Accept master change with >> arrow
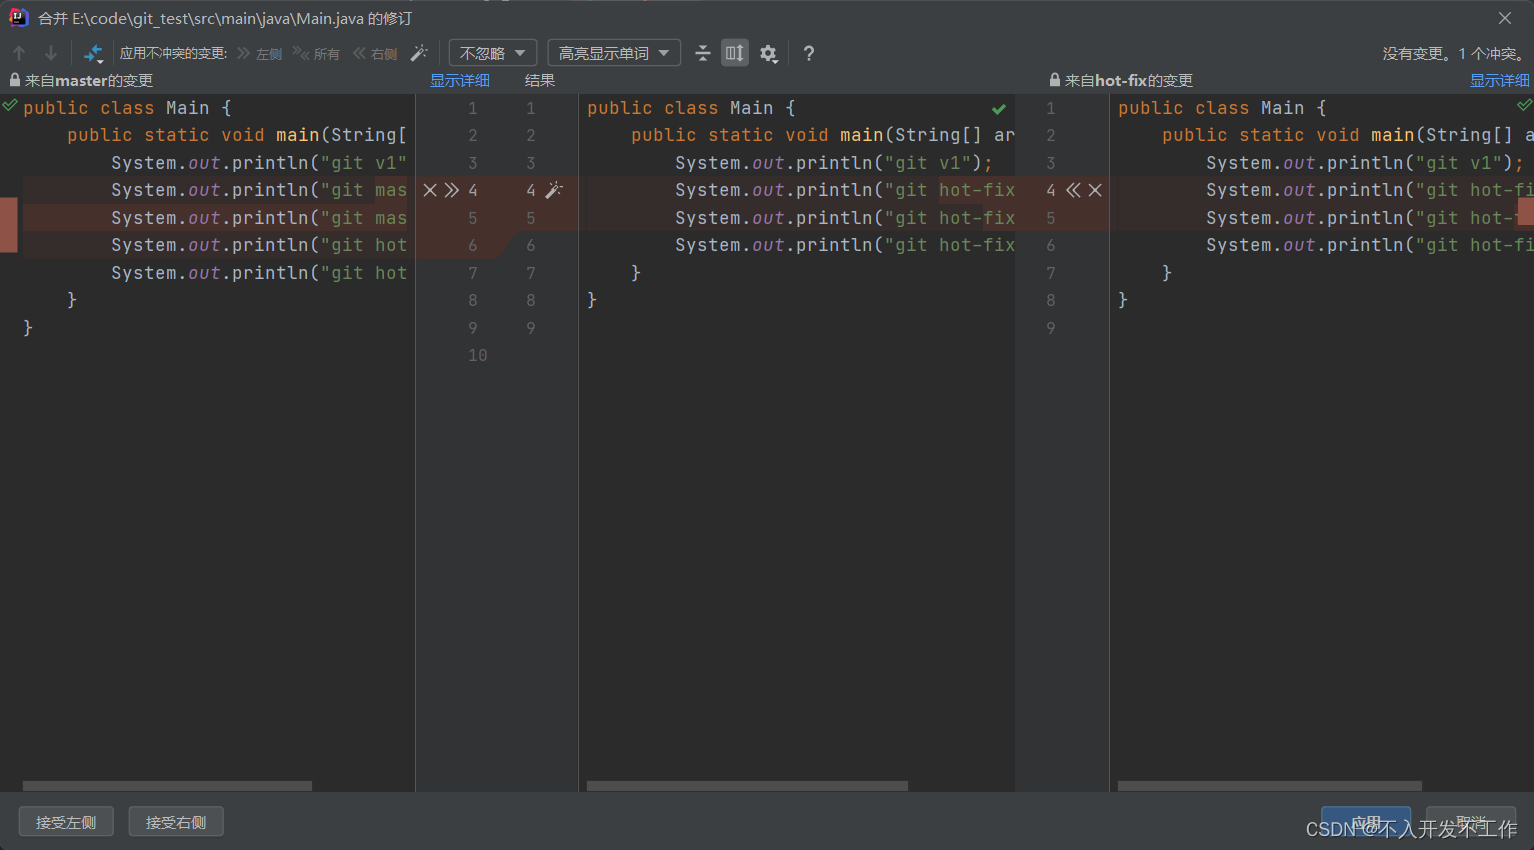The height and width of the screenshot is (850, 1534). click(x=452, y=190)
